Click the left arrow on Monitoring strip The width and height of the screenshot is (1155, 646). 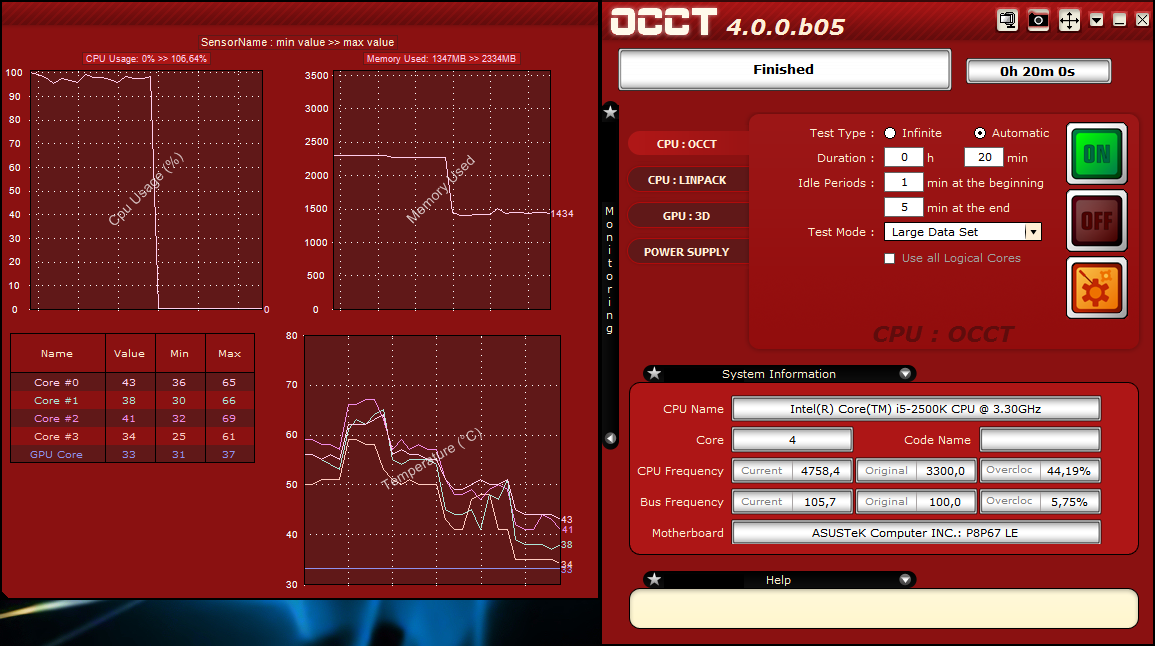point(610,439)
